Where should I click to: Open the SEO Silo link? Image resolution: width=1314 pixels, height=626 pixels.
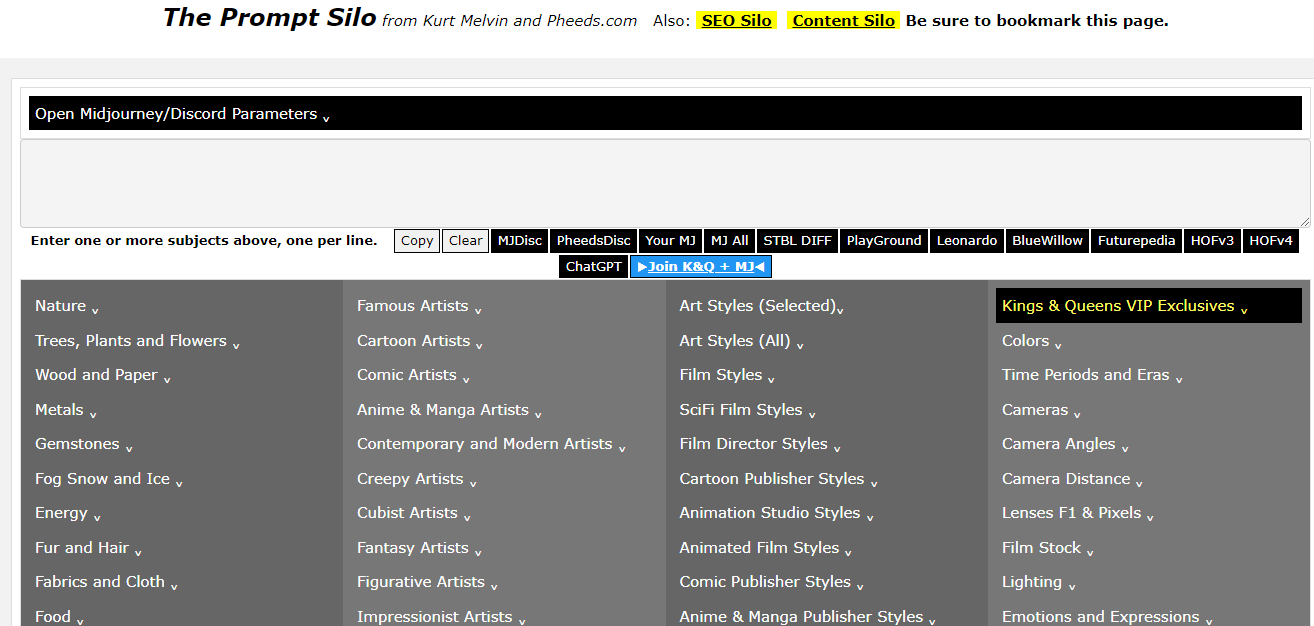coord(736,20)
